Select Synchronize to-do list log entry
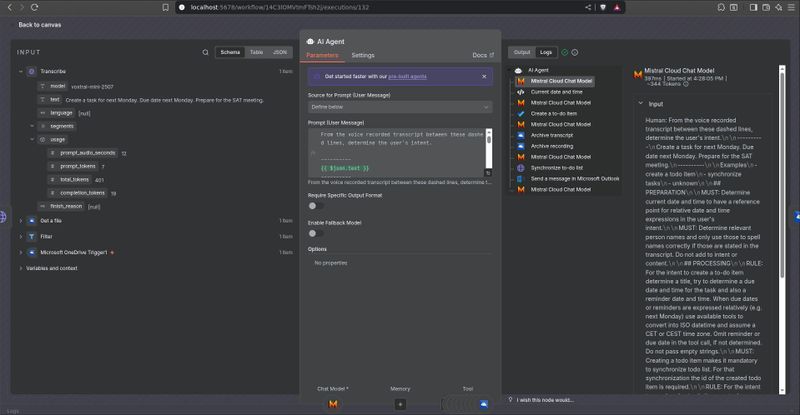This screenshot has height=415, width=800. coord(567,167)
